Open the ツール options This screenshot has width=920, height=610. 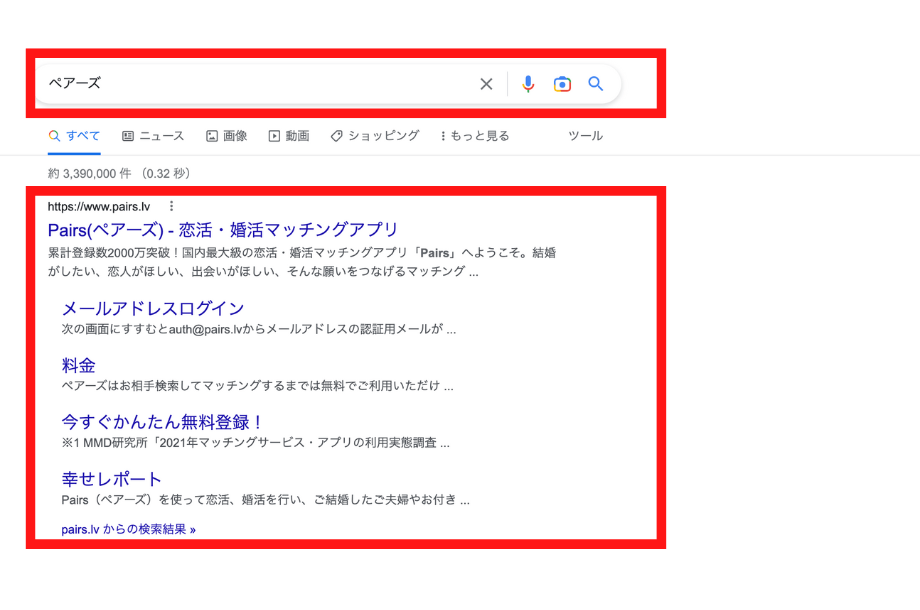(585, 136)
